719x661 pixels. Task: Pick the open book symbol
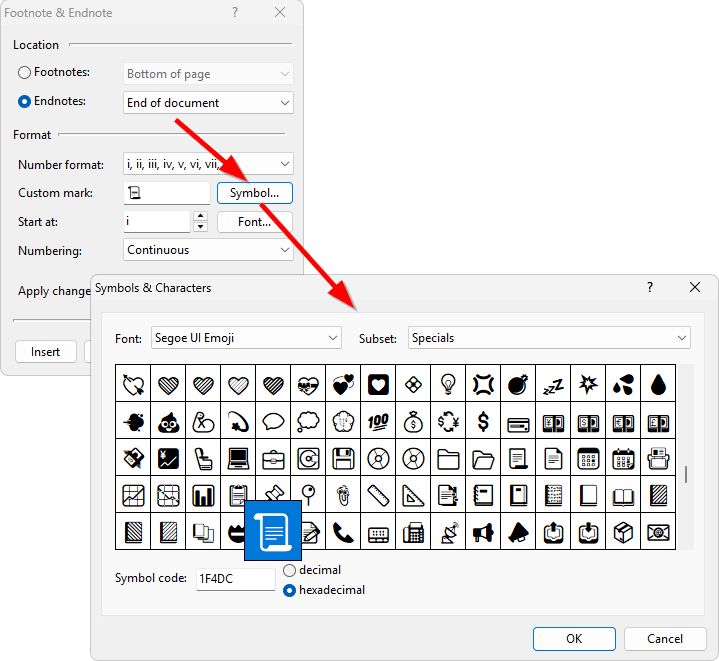623,495
